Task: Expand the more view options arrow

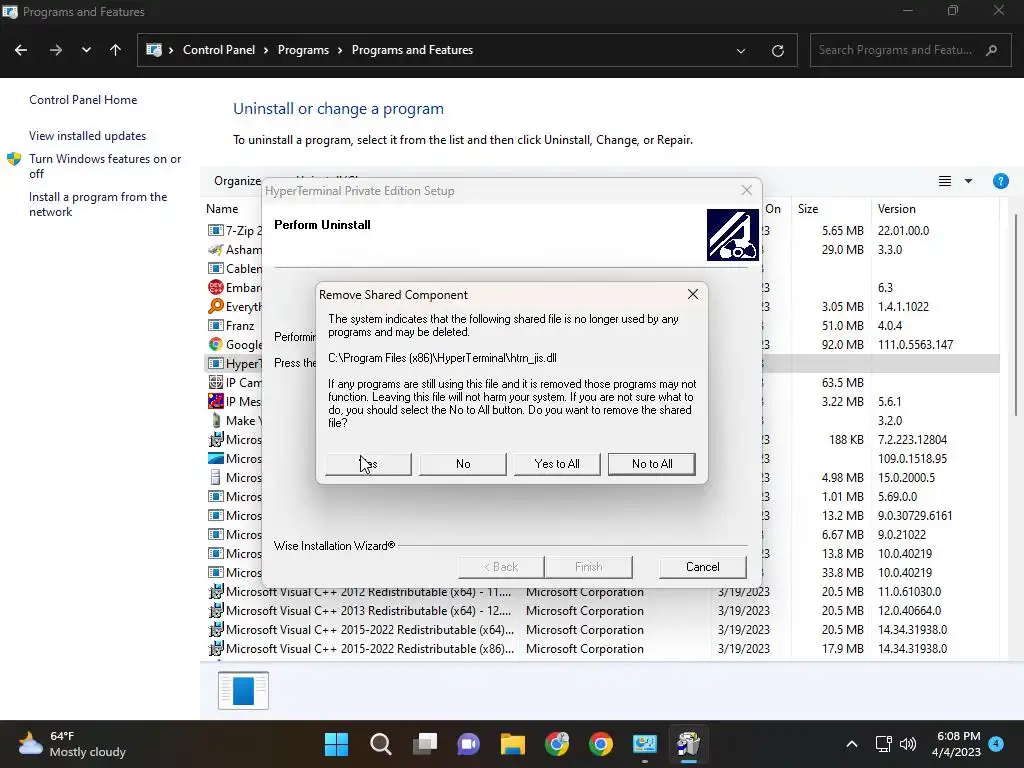Action: (968, 181)
